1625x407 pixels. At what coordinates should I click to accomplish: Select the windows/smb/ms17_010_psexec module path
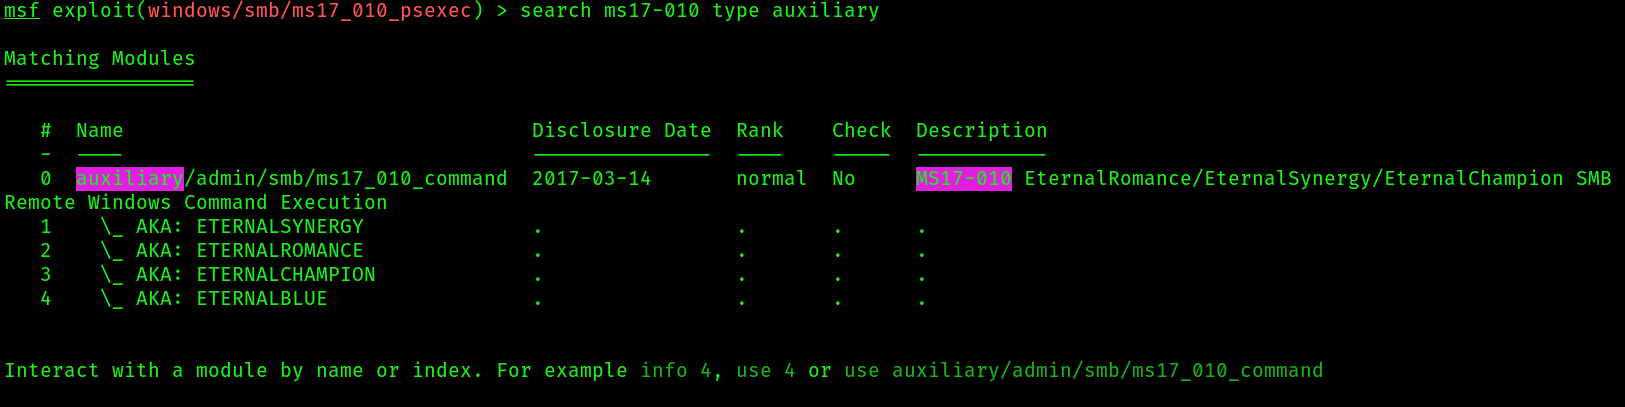pos(310,11)
